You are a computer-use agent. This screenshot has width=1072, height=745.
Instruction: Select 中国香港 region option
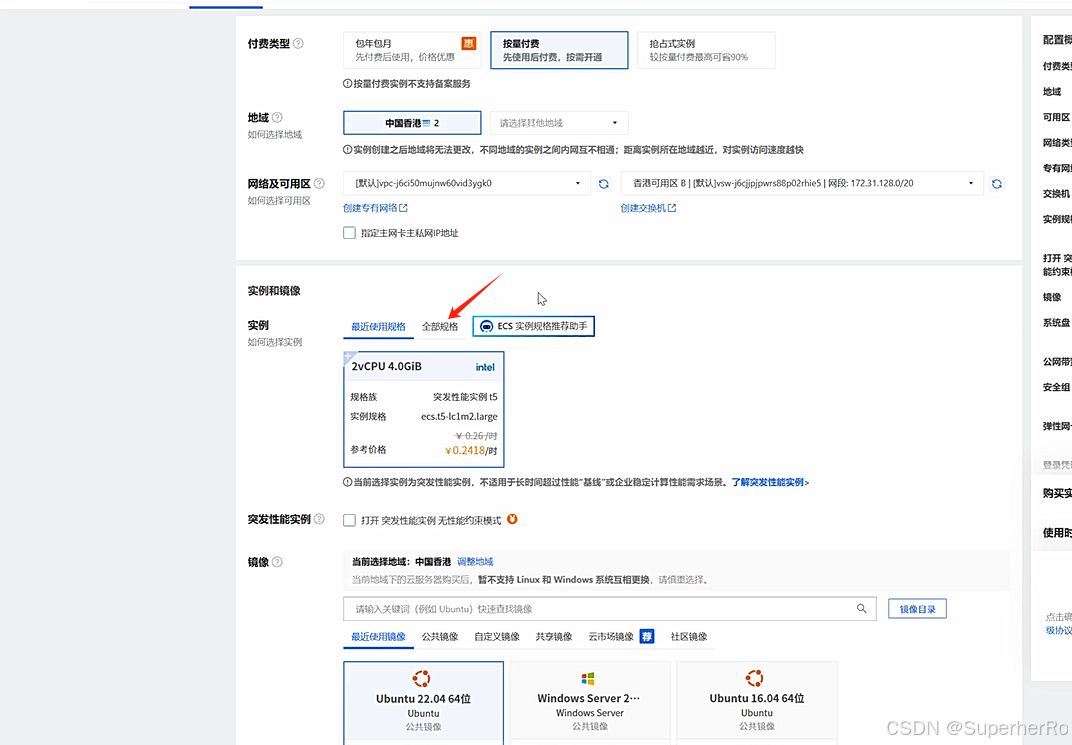(x=412, y=123)
